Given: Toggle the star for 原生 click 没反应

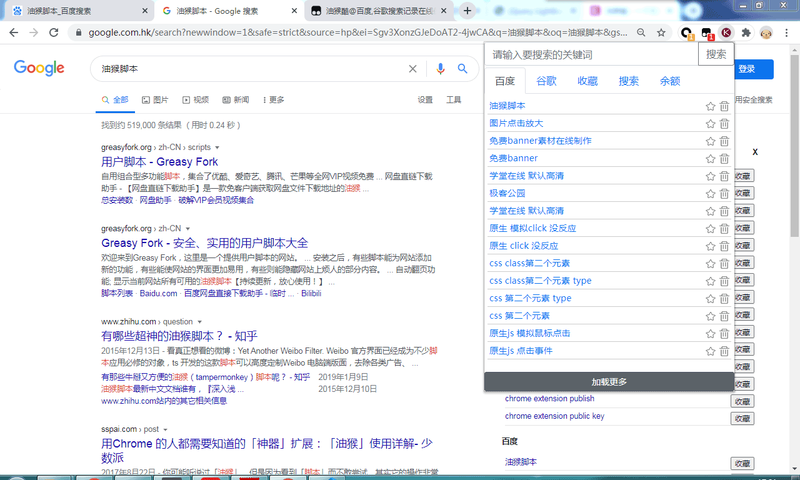Looking at the screenshot, I should click(710, 246).
